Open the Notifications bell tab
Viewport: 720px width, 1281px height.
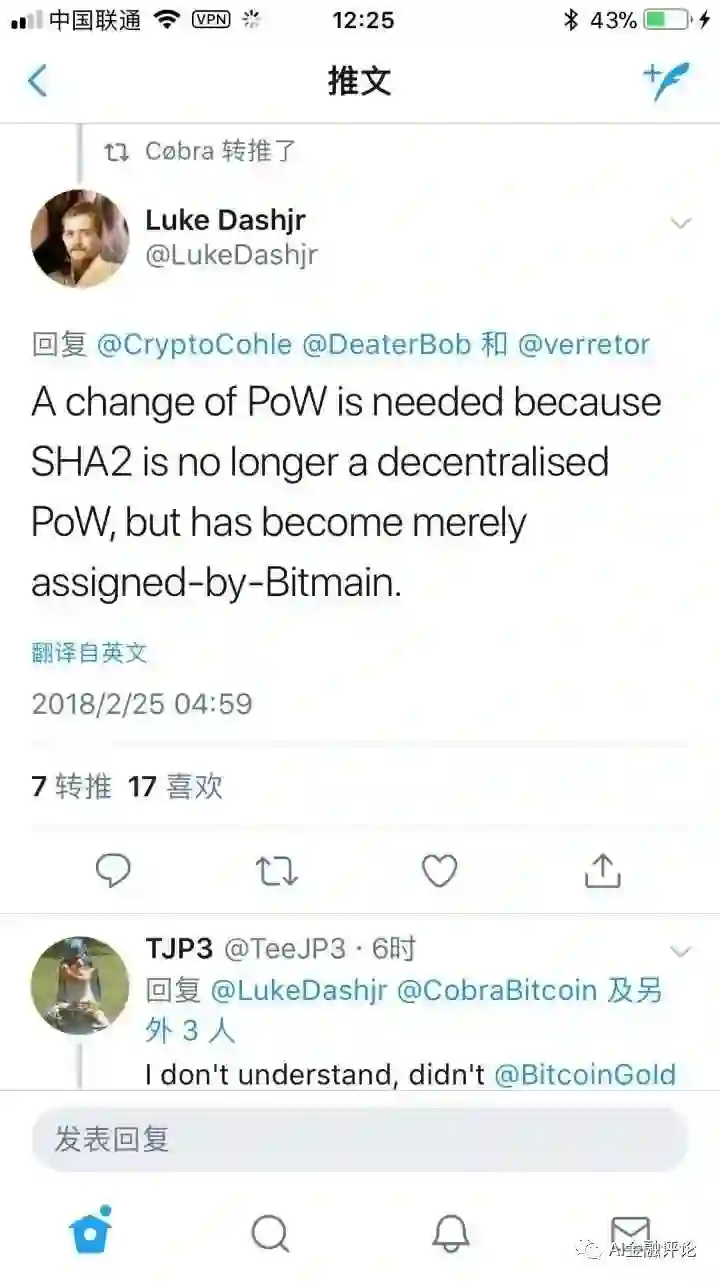tap(450, 1233)
